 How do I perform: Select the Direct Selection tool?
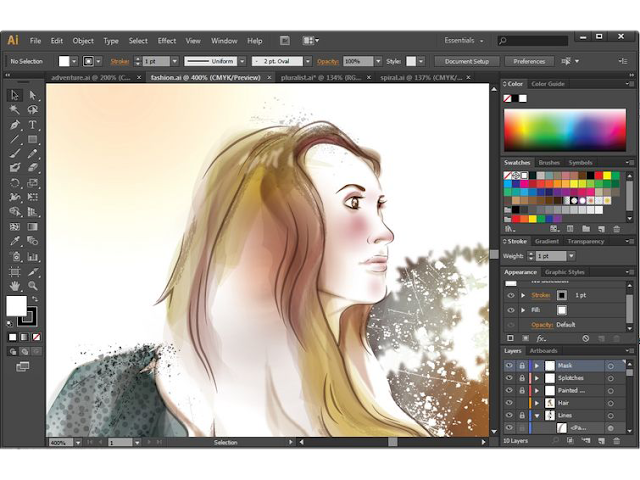(x=33, y=95)
